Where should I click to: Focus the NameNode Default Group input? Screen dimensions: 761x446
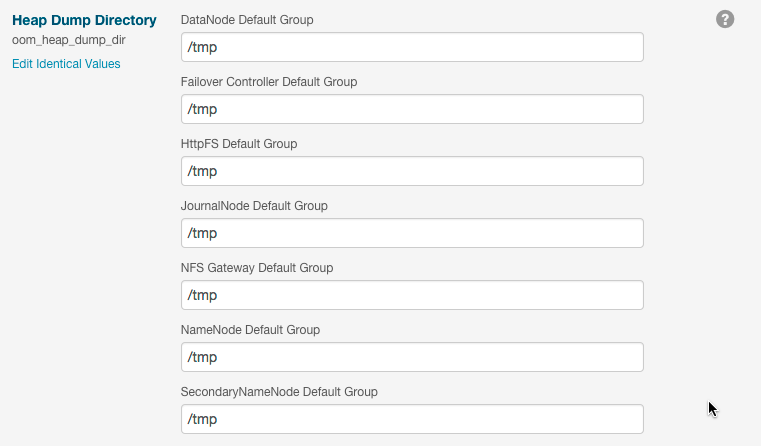point(411,357)
